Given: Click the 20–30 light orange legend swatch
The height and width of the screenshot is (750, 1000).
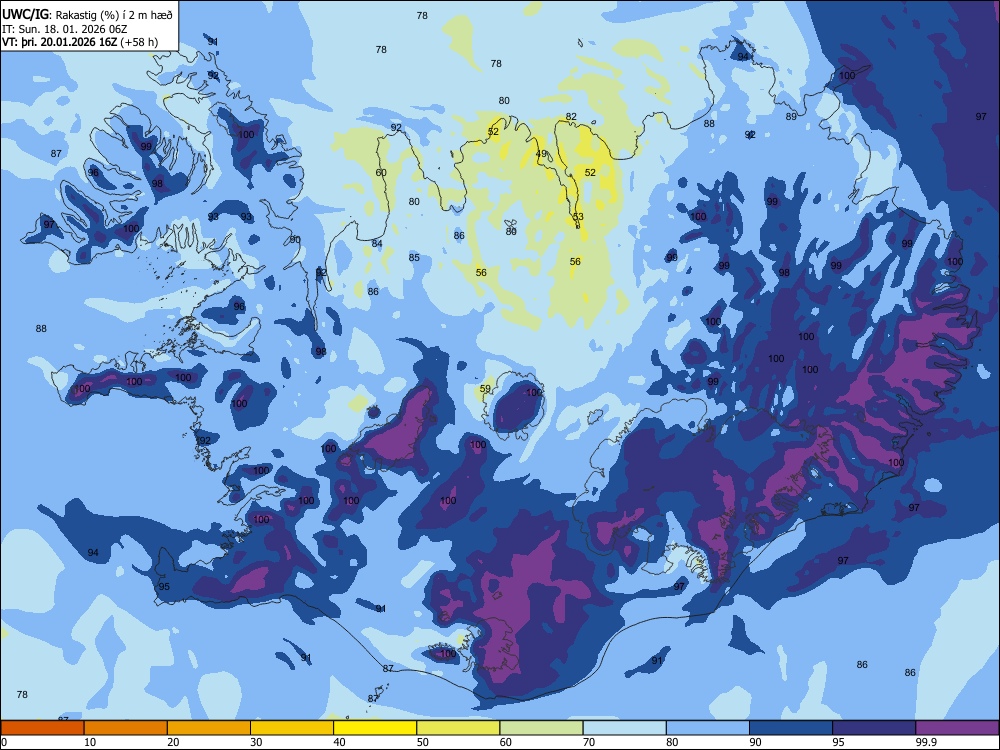Looking at the screenshot, I should coord(209,728).
